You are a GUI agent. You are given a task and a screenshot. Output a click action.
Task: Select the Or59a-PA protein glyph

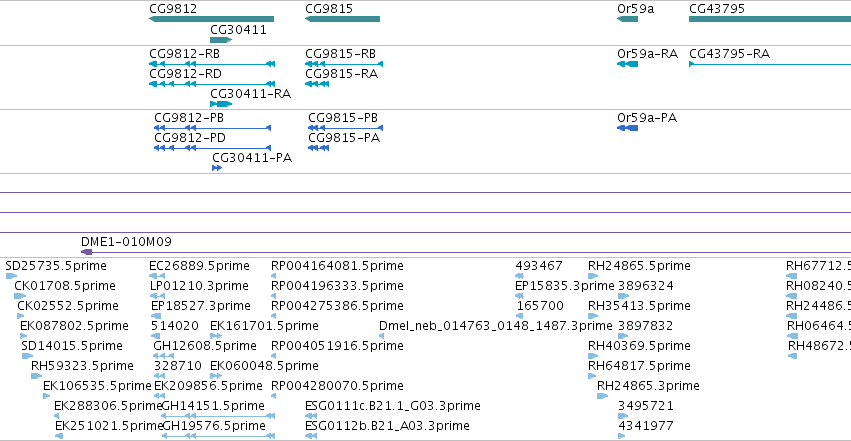(x=627, y=128)
